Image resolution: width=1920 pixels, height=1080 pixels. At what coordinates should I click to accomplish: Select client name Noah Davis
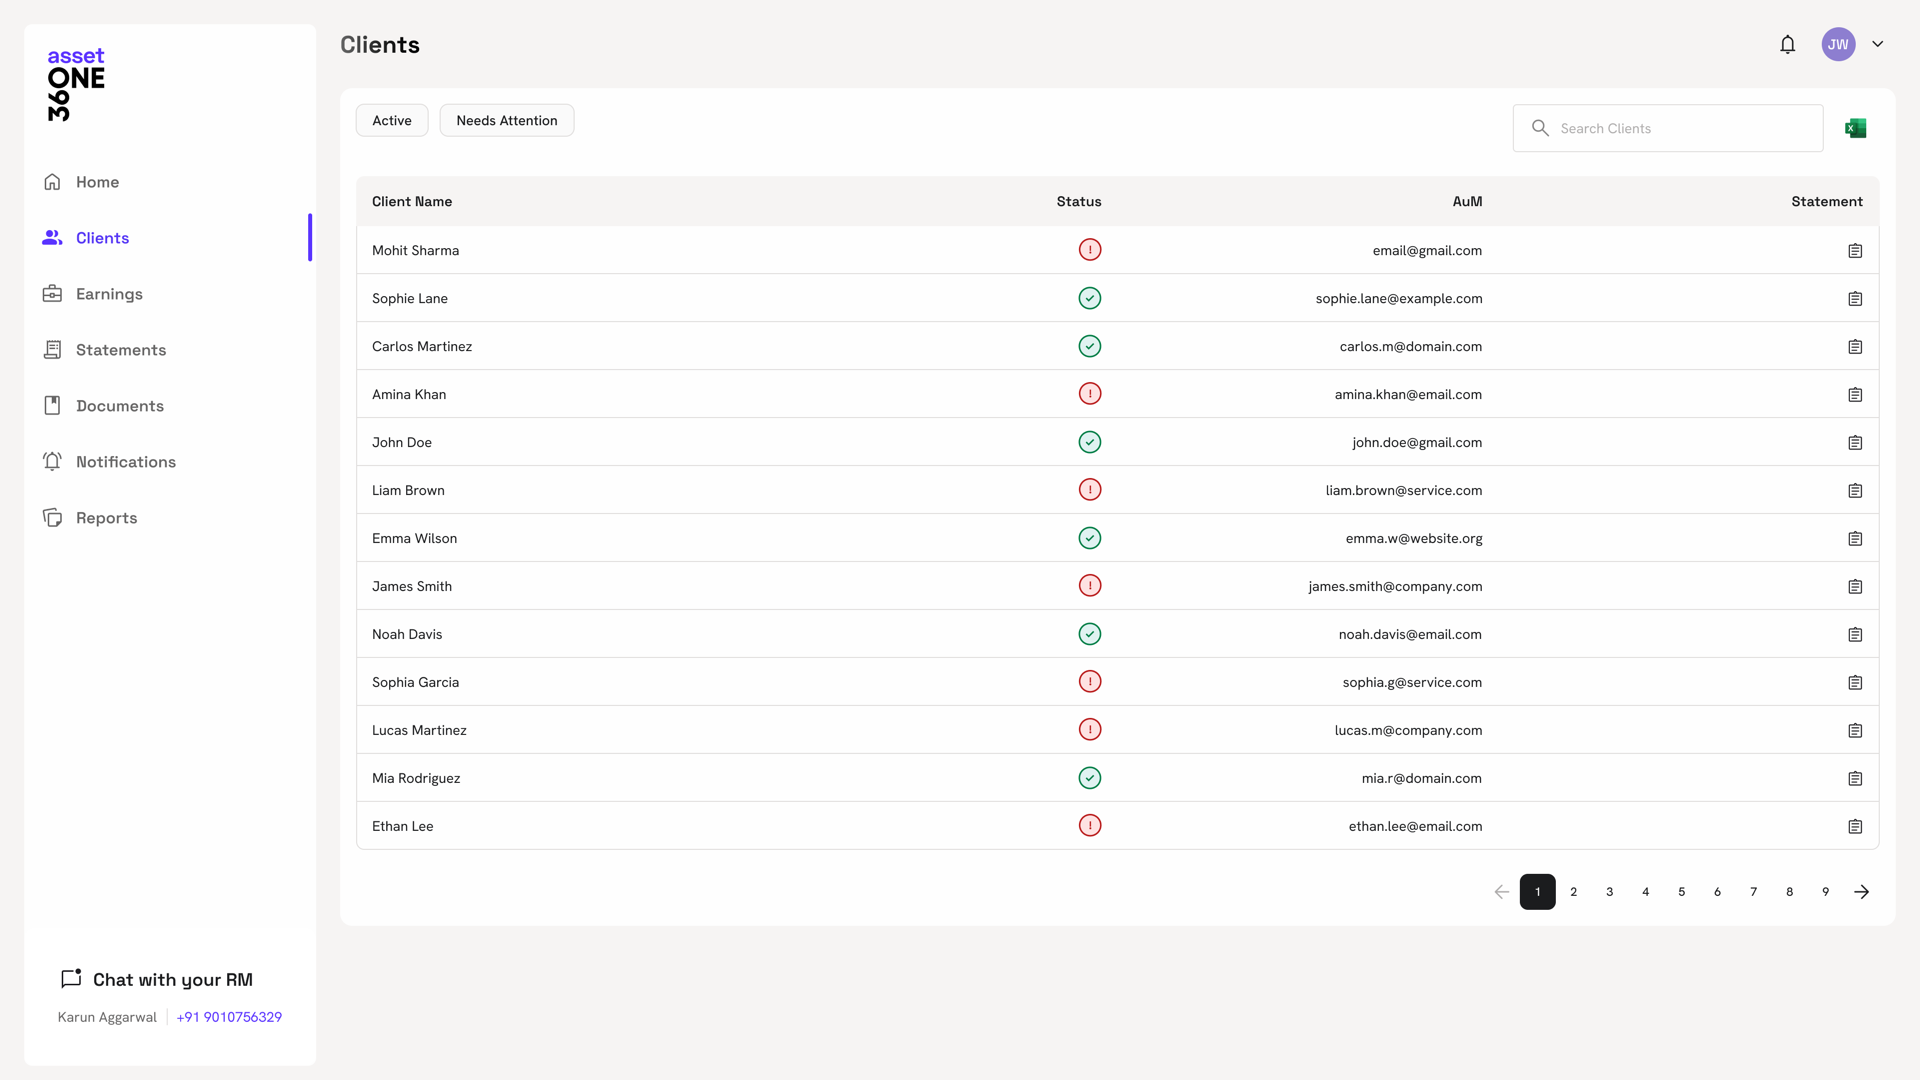pyautogui.click(x=407, y=634)
